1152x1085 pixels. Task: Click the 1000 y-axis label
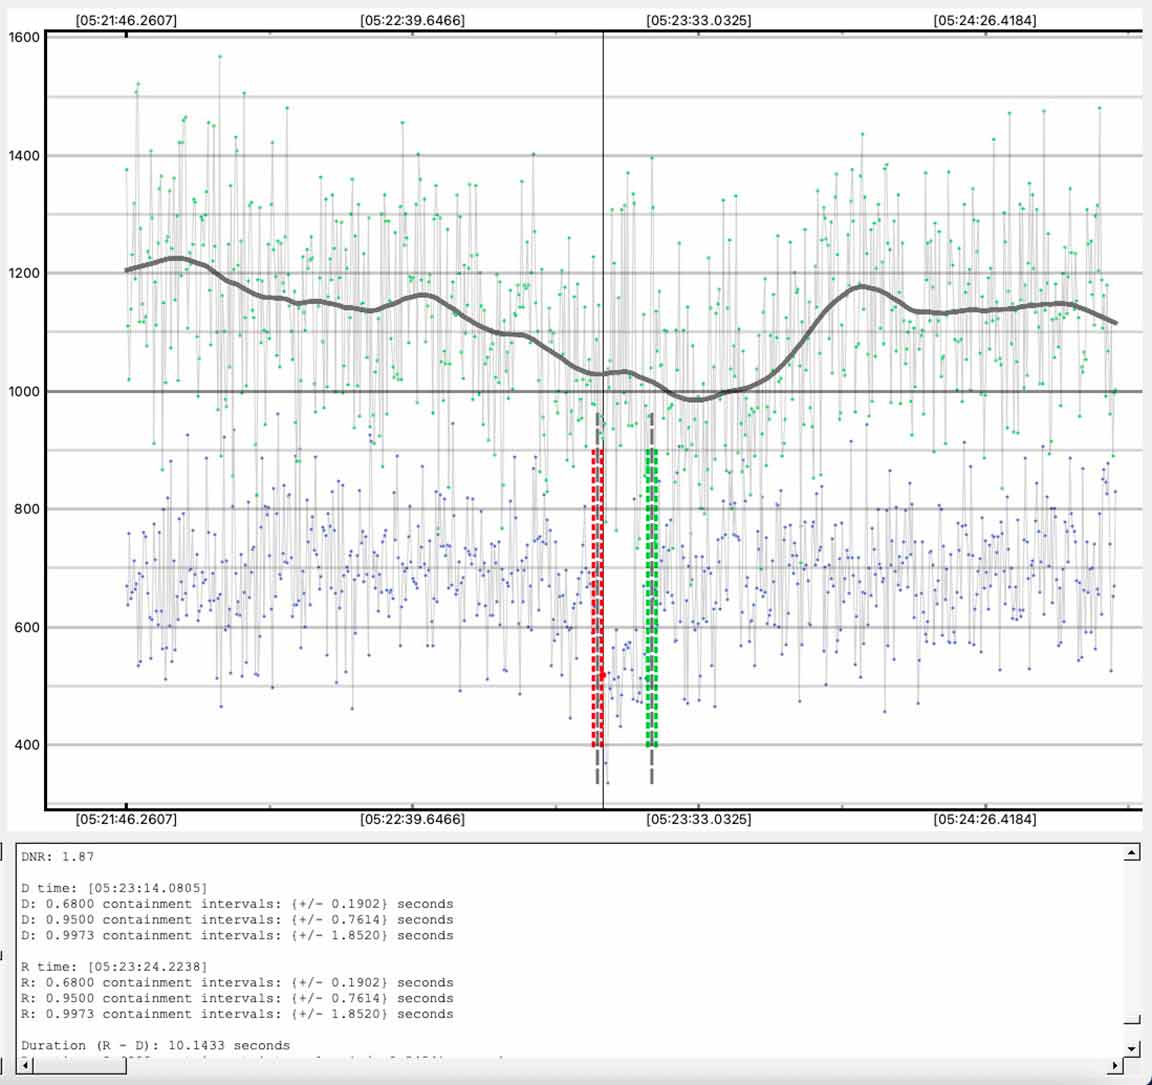coord(24,392)
